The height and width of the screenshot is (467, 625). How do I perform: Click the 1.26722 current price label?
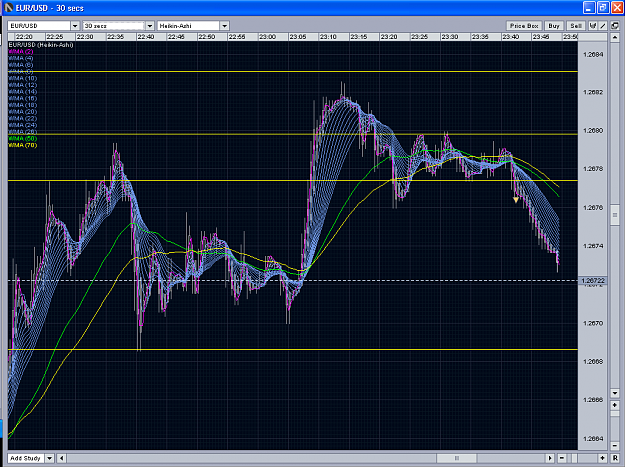point(593,281)
